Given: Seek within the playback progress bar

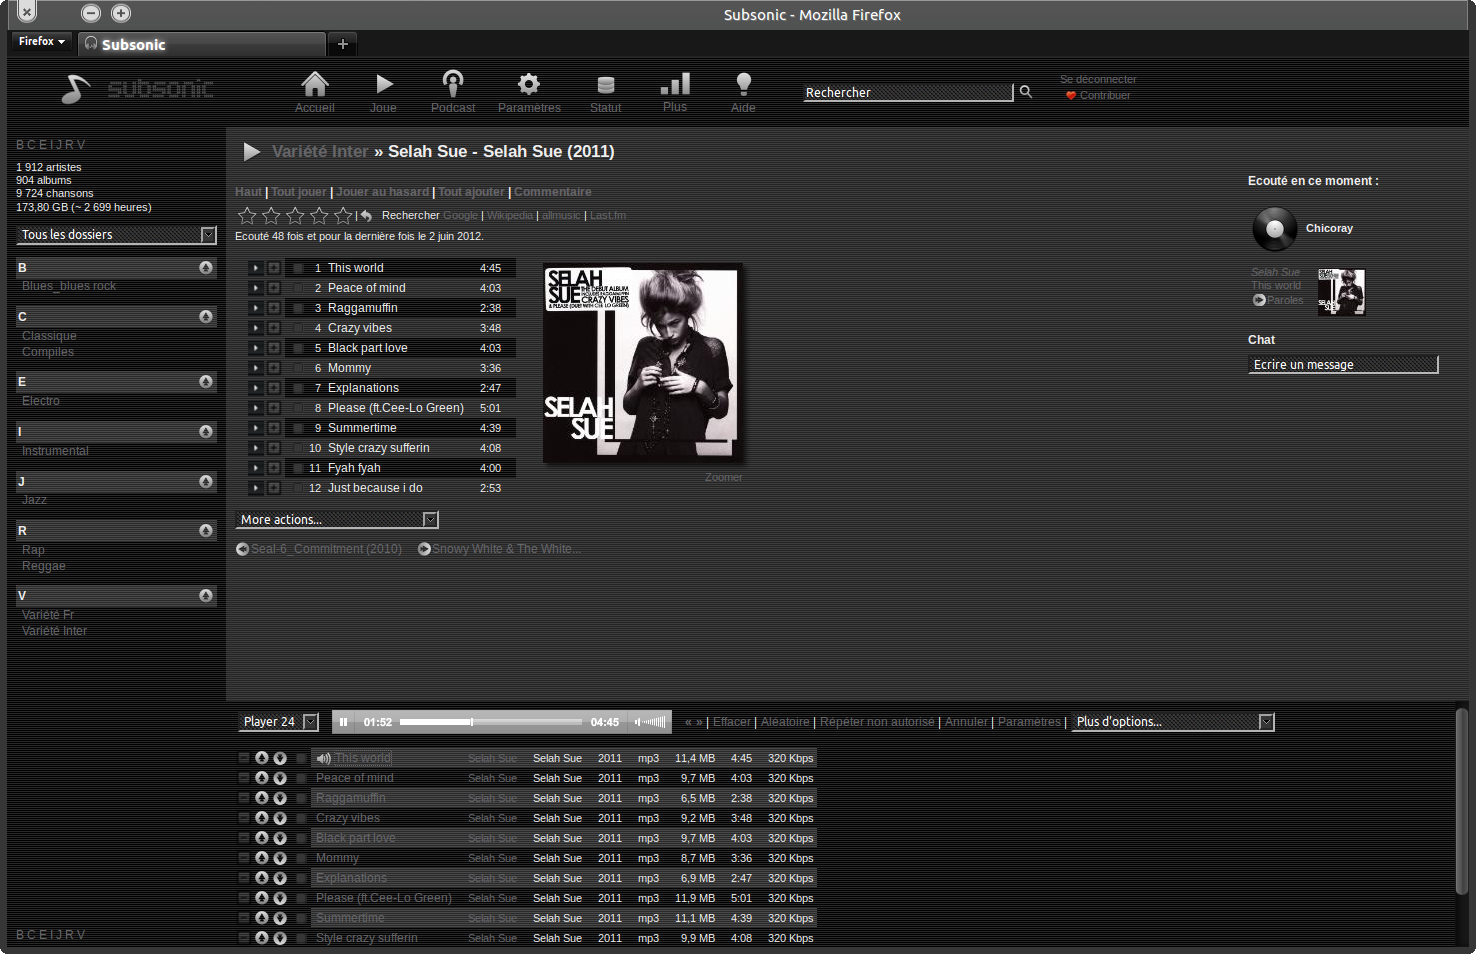Looking at the screenshot, I should (490, 722).
